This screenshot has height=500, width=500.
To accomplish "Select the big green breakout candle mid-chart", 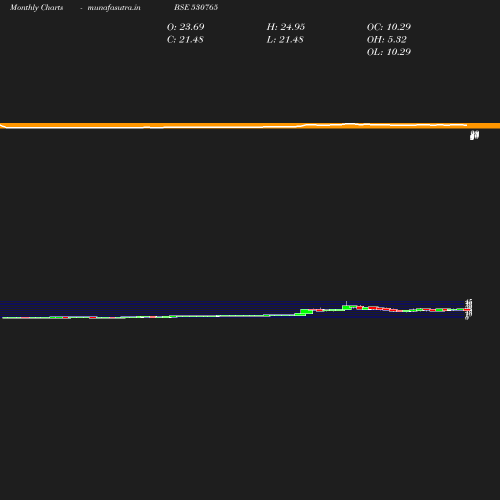I will click(x=306, y=311).
